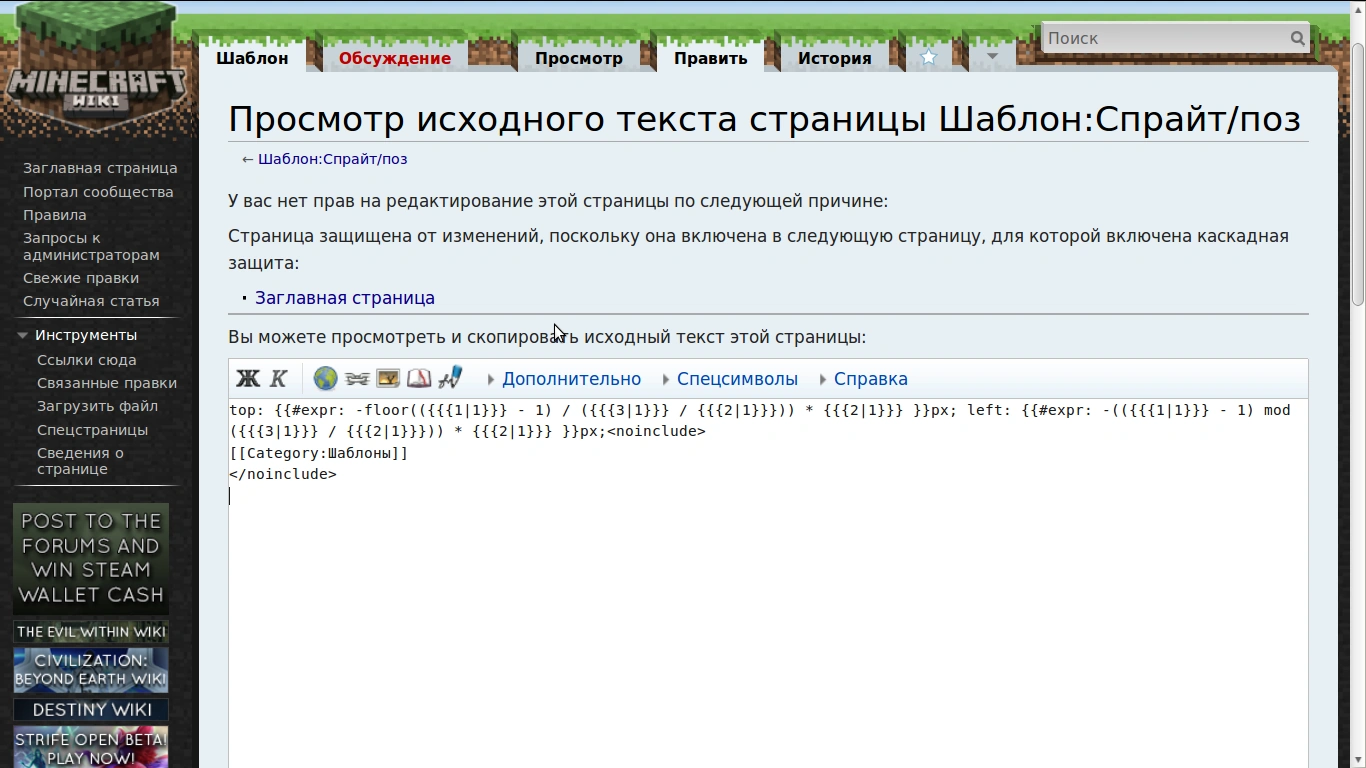Image resolution: width=1366 pixels, height=768 pixels.
Task: Click the italic (К) formatting icon
Action: 279,378
